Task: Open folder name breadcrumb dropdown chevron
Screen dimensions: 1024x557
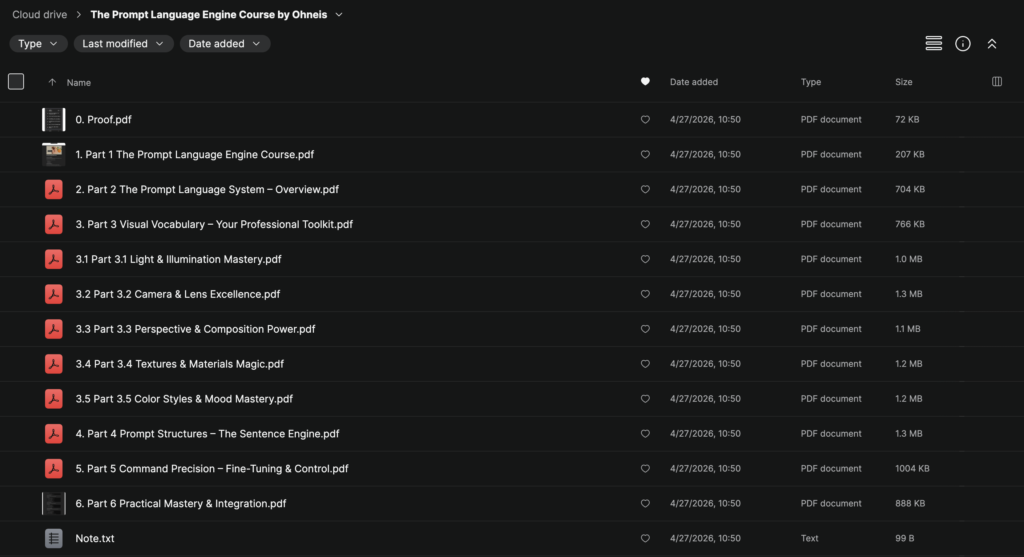Action: 339,15
